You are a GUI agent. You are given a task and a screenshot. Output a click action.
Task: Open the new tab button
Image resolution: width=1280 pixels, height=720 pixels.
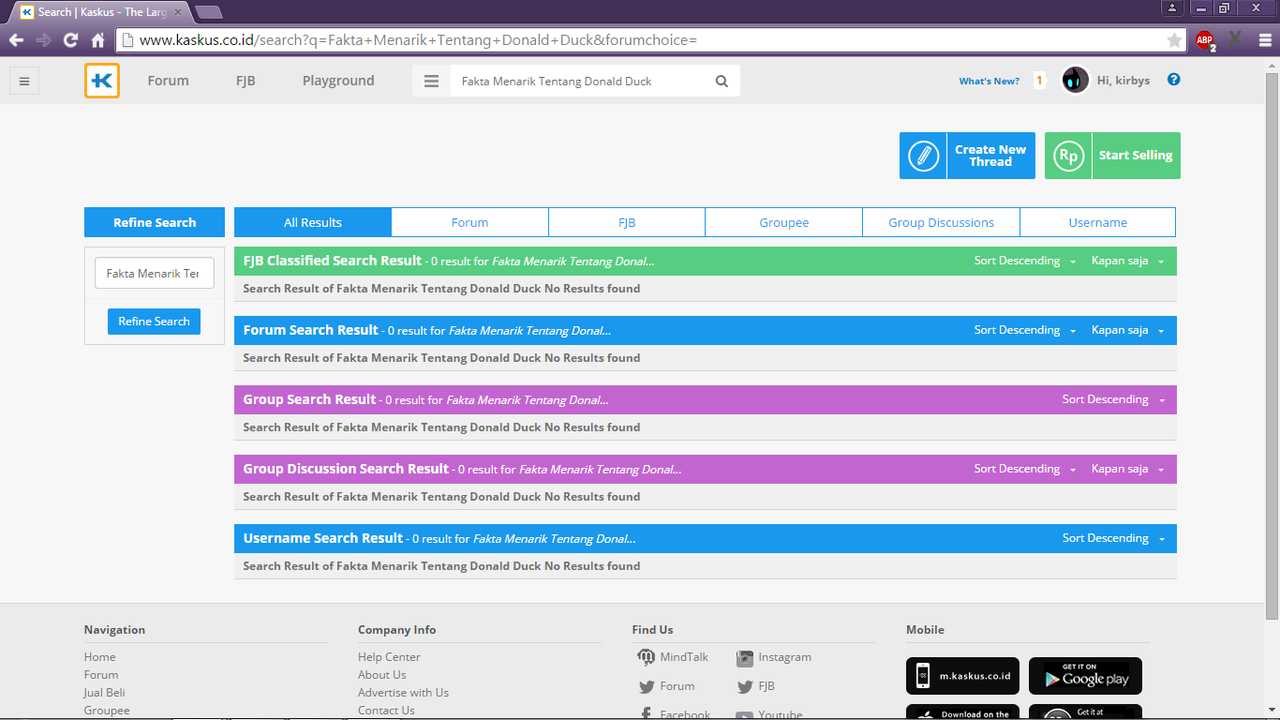(208, 12)
